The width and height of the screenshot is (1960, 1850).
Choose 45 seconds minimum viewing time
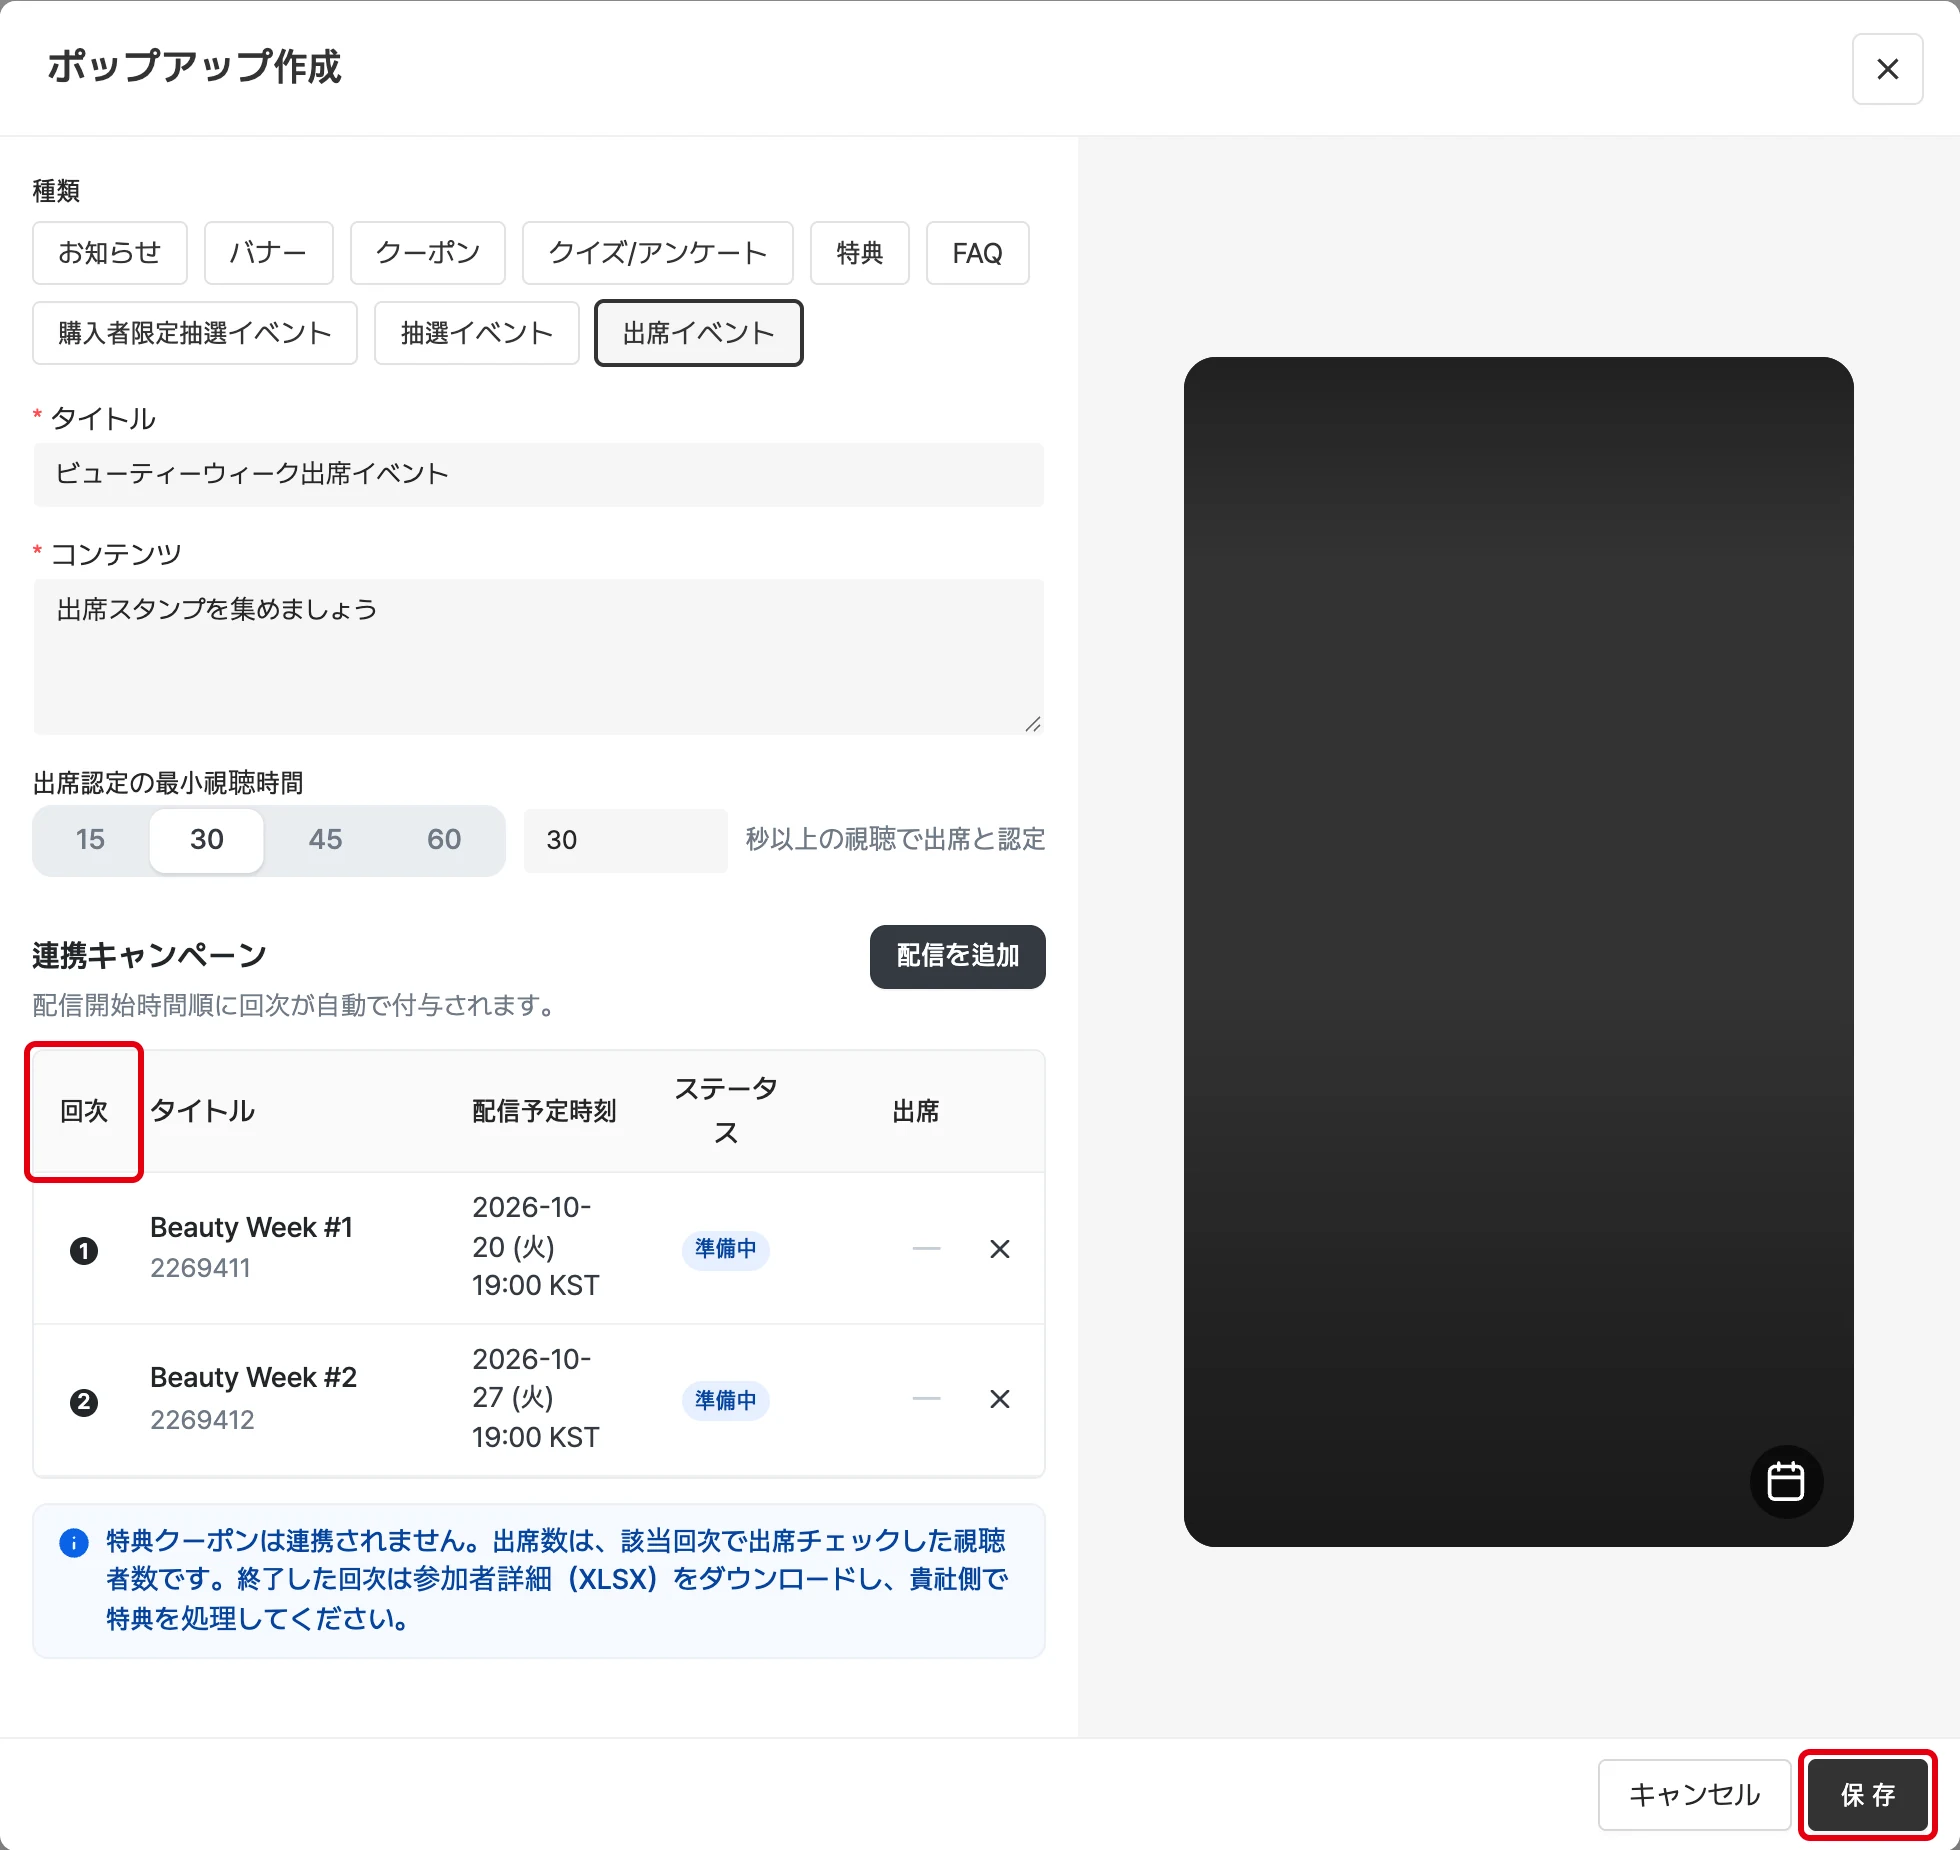(326, 840)
